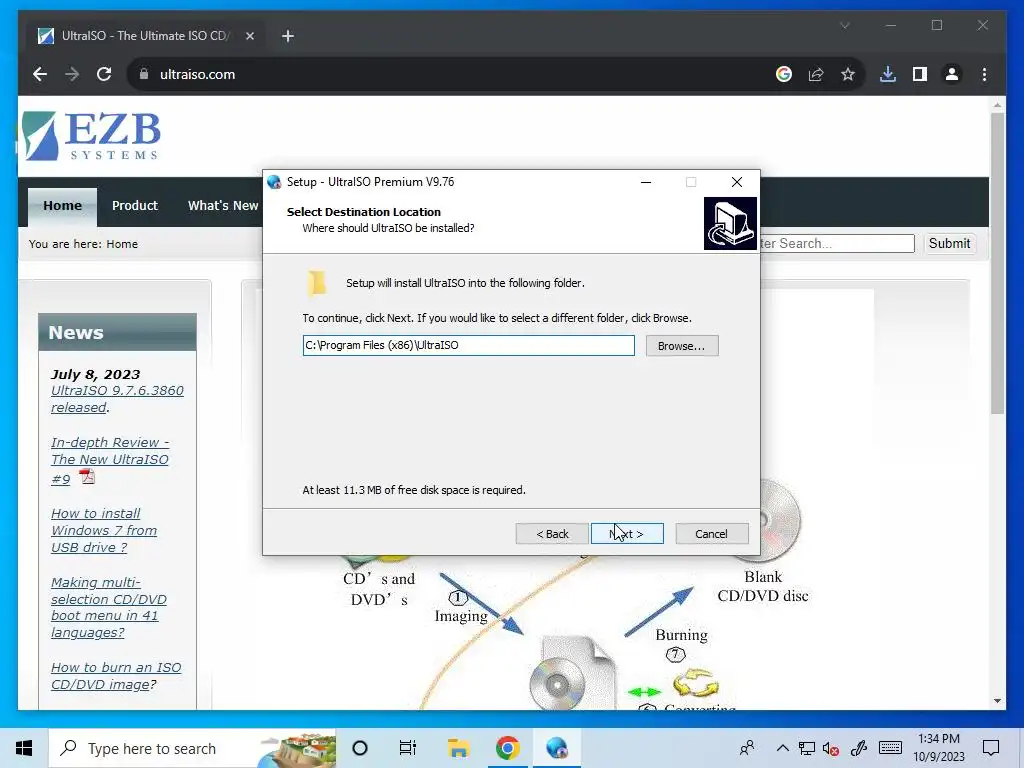Open People icon in system tray

(747, 748)
